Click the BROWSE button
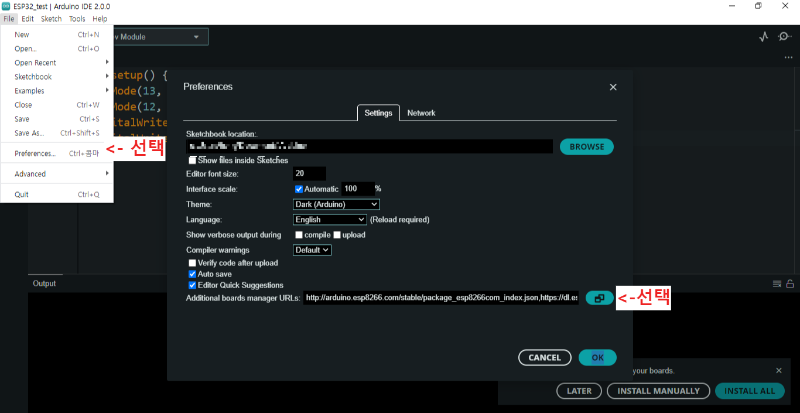 587,147
